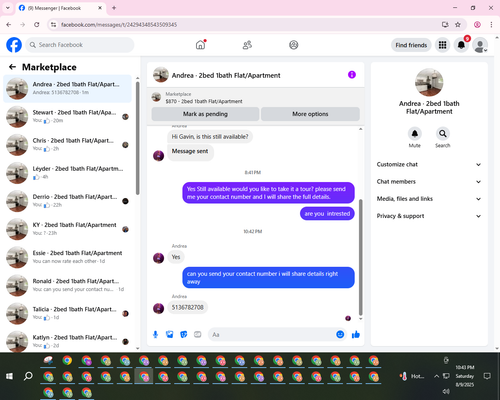This screenshot has height=400, width=500.
Task: Click the chat message scrollbar
Action: pos(360,257)
